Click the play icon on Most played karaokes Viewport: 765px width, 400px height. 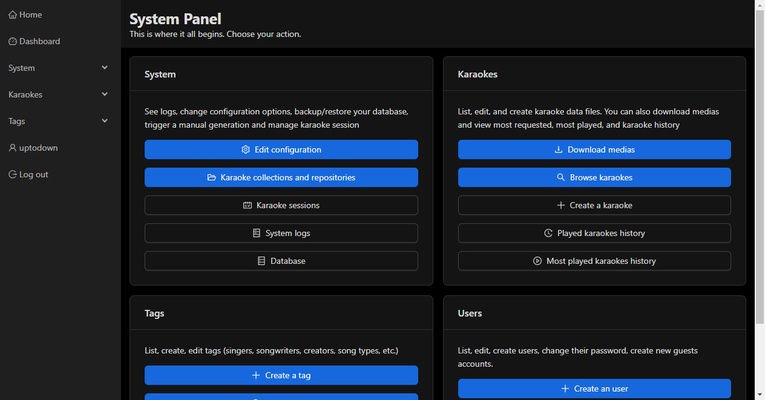point(537,261)
